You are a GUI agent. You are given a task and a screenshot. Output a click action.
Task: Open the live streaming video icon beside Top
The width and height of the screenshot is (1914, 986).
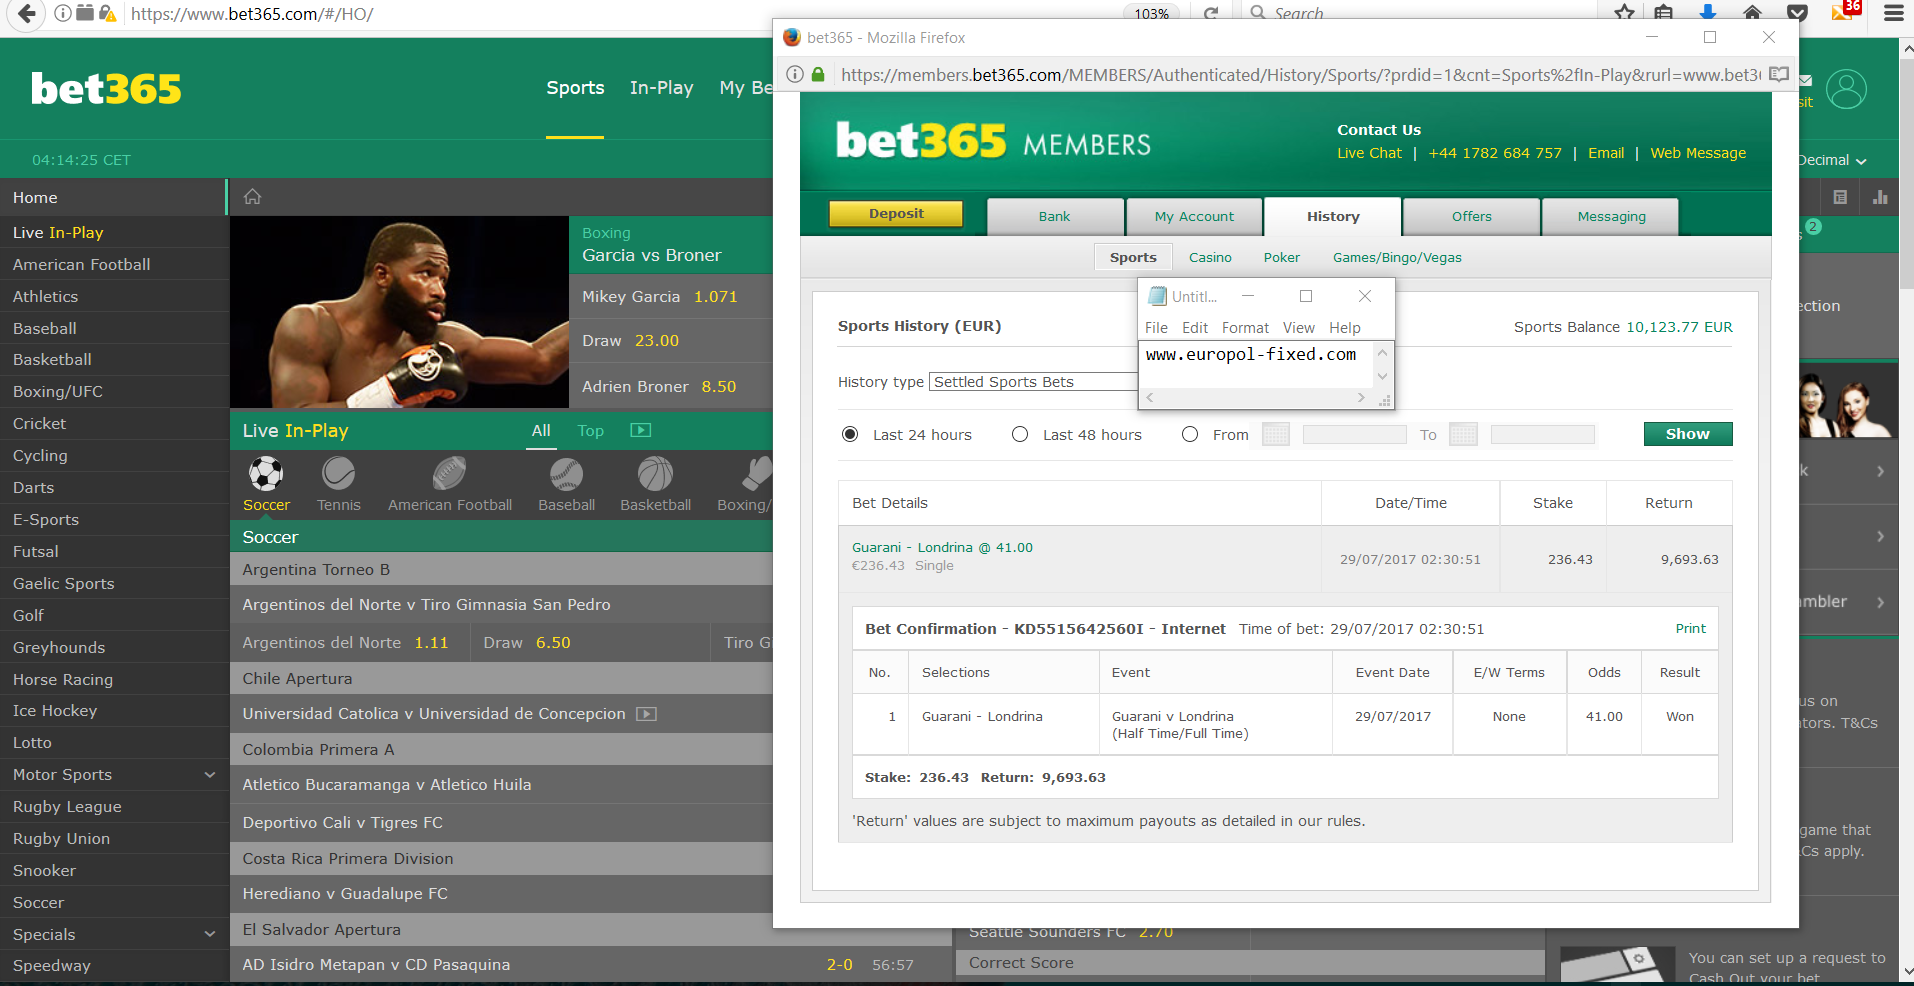(641, 430)
